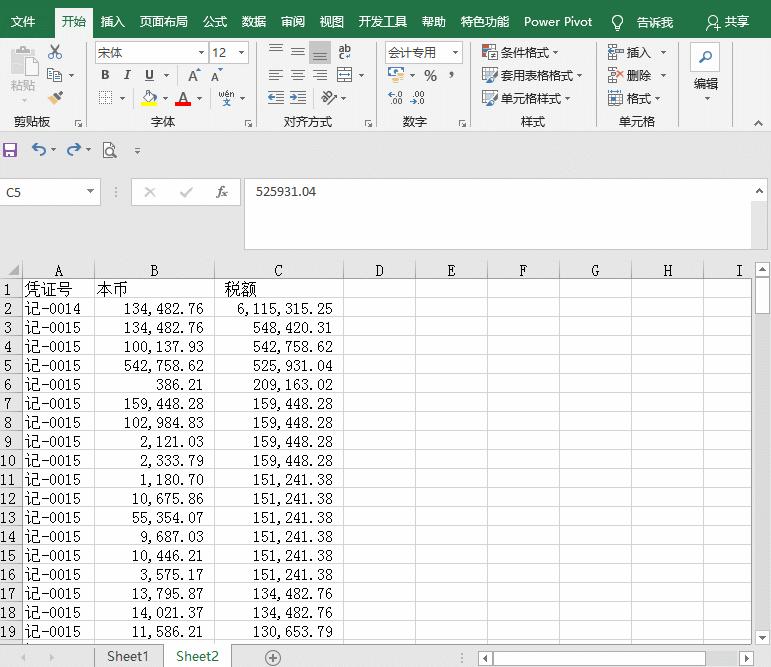
Task: Toggle middle vertical alignment
Action: click(297, 51)
